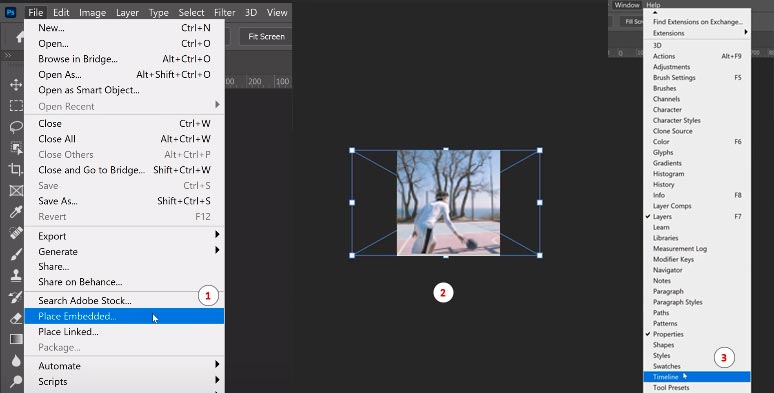The image size is (774, 393).
Task: Select the Gradient tool
Action: coord(16,339)
